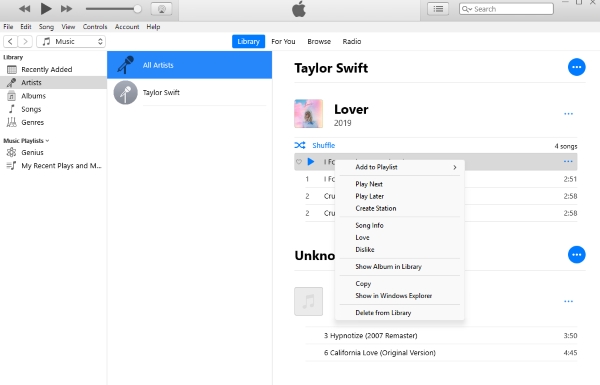The width and height of the screenshot is (600, 385).
Task: Skip forward with the fast-forward button
Action: 67,9
